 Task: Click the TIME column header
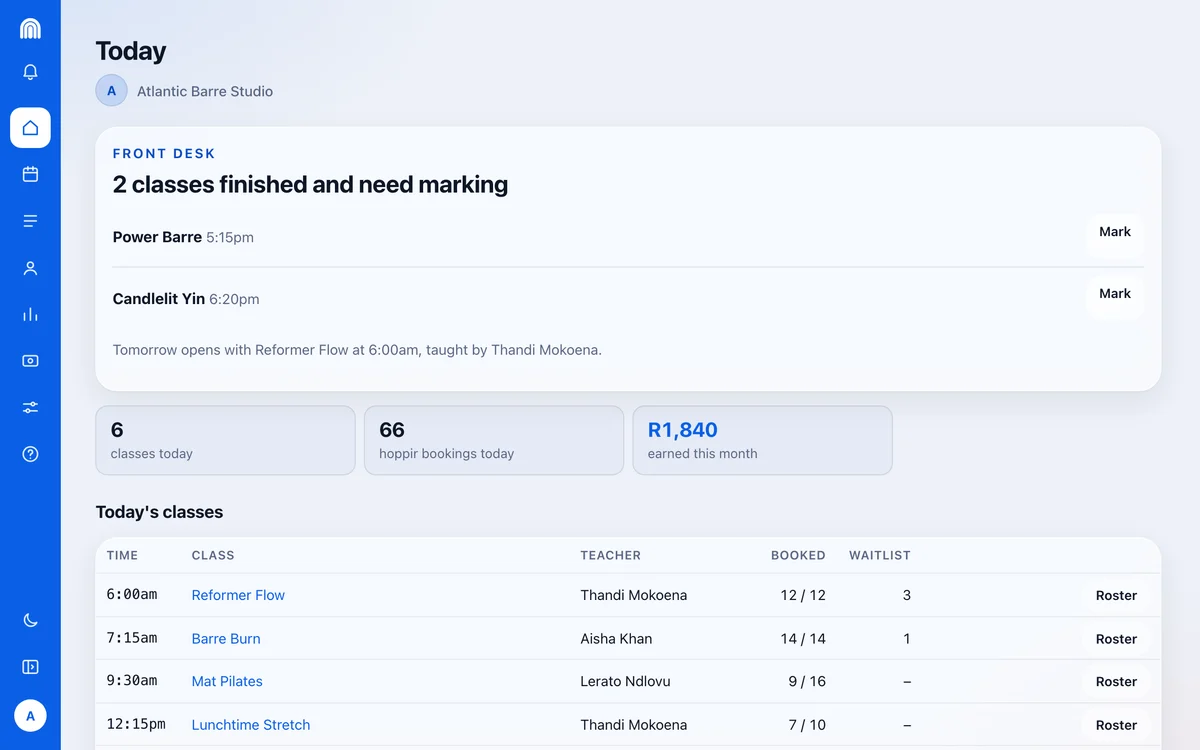point(122,555)
